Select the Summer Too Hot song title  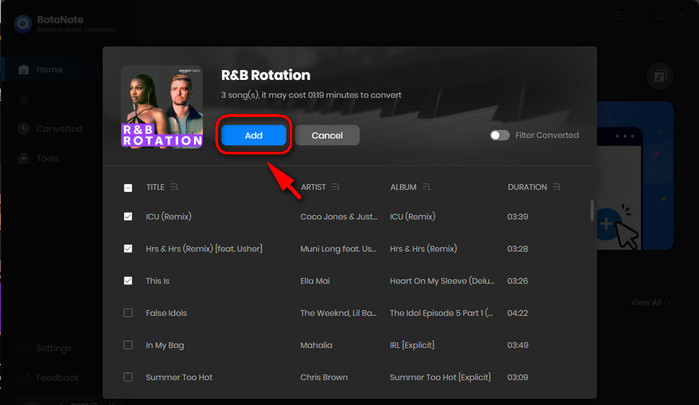coord(179,377)
